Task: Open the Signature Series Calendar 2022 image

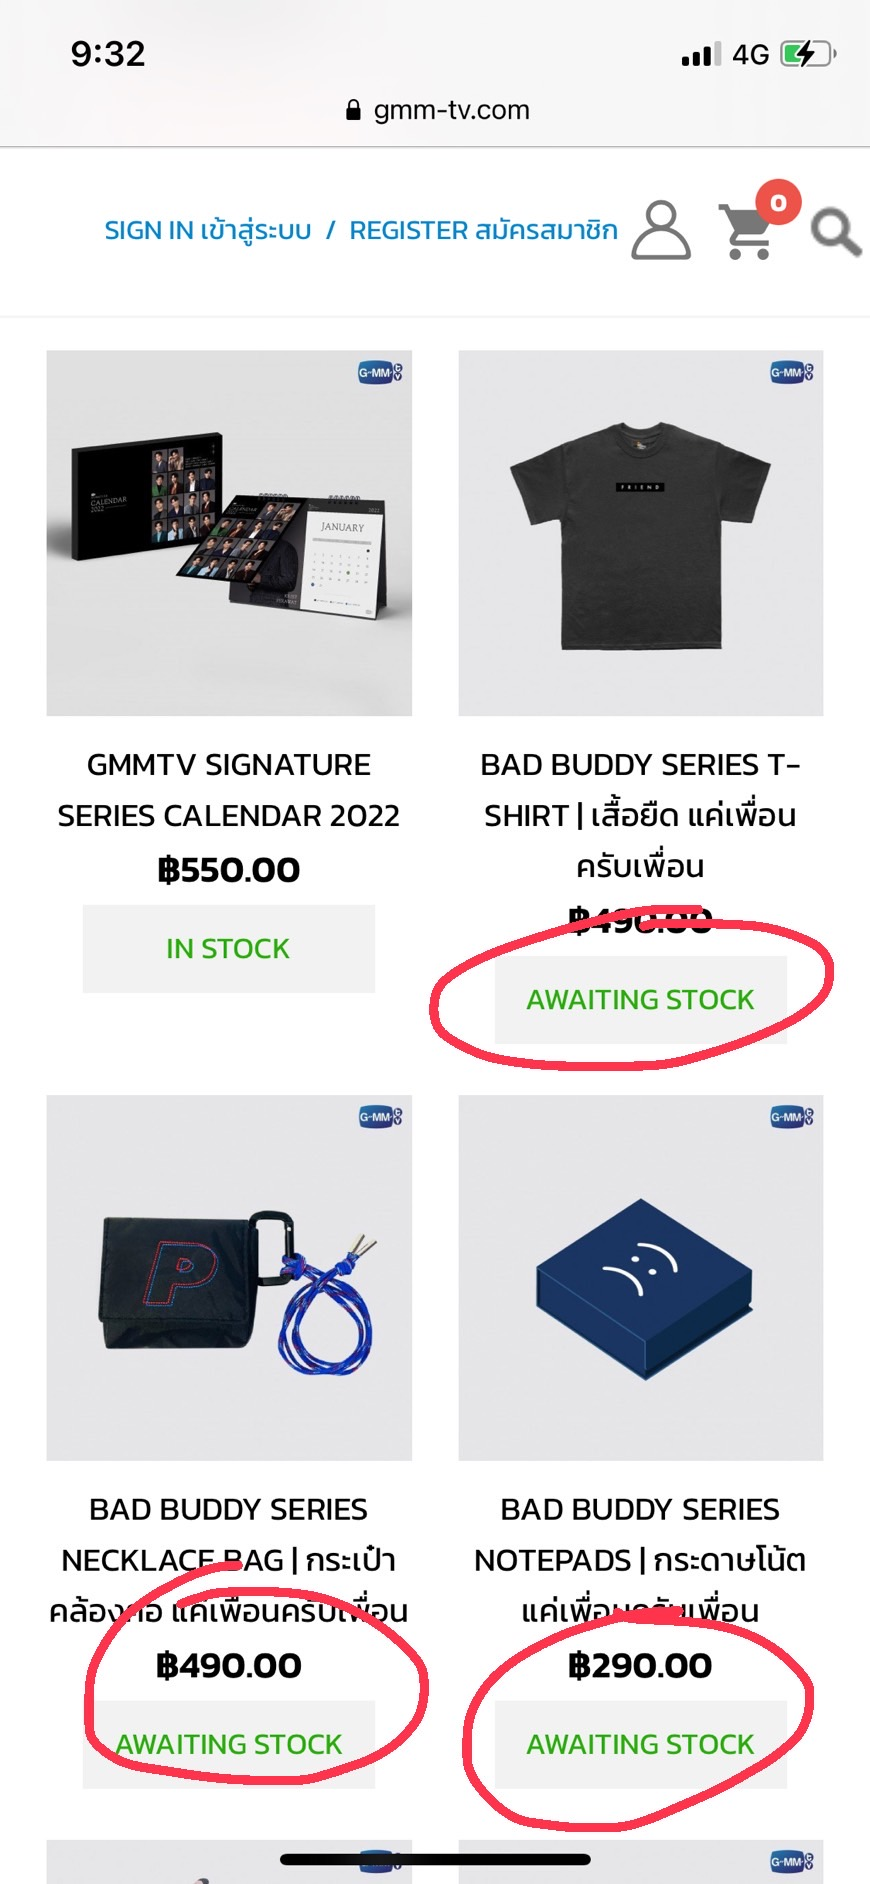Action: pyautogui.click(x=229, y=533)
